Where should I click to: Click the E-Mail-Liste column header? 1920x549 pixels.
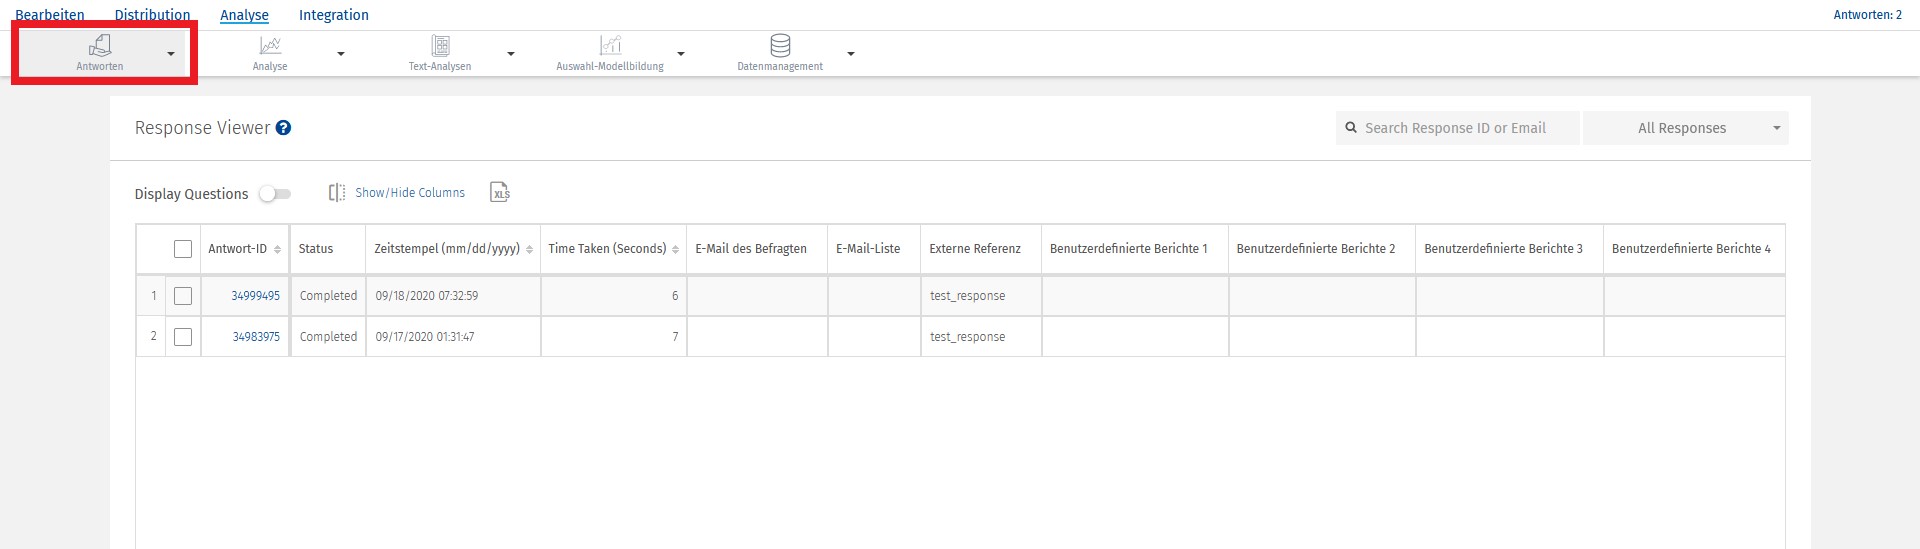pyautogui.click(x=868, y=249)
